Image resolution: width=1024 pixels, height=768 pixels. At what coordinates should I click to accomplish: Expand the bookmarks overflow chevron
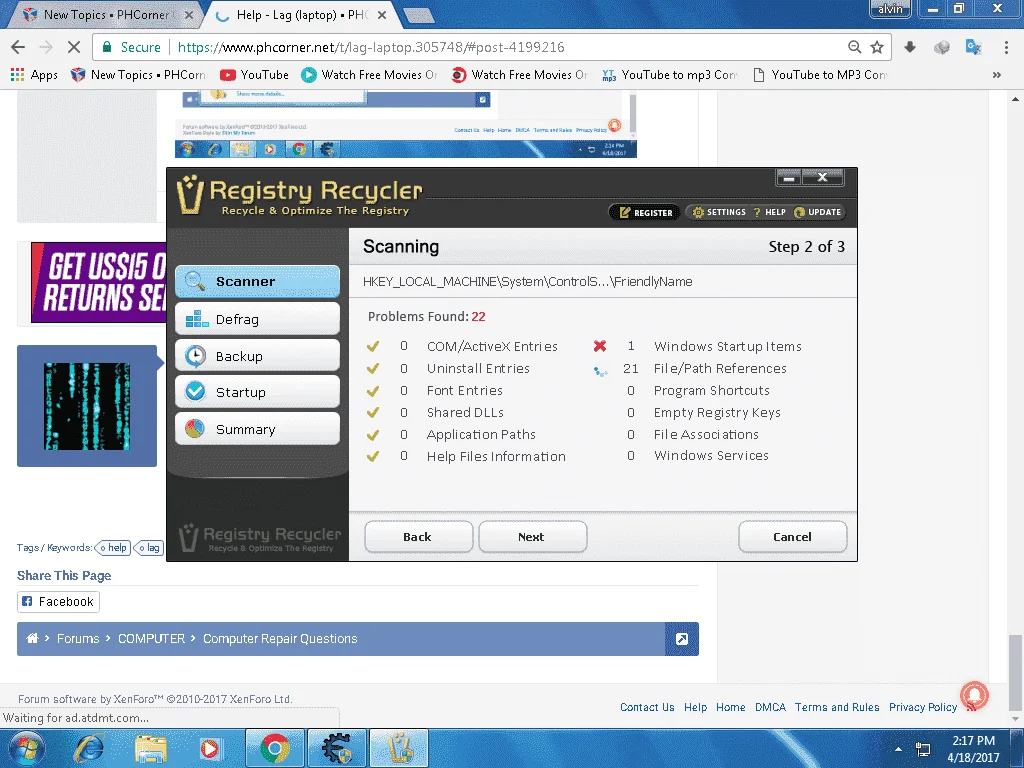[997, 74]
